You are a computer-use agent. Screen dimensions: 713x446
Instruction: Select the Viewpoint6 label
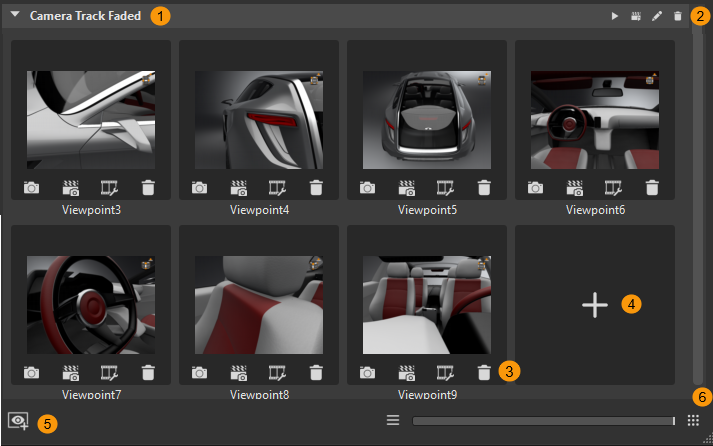tap(595, 210)
